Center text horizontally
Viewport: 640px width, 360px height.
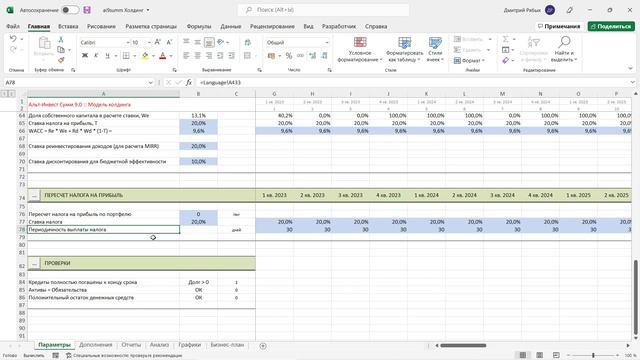pos(198,56)
